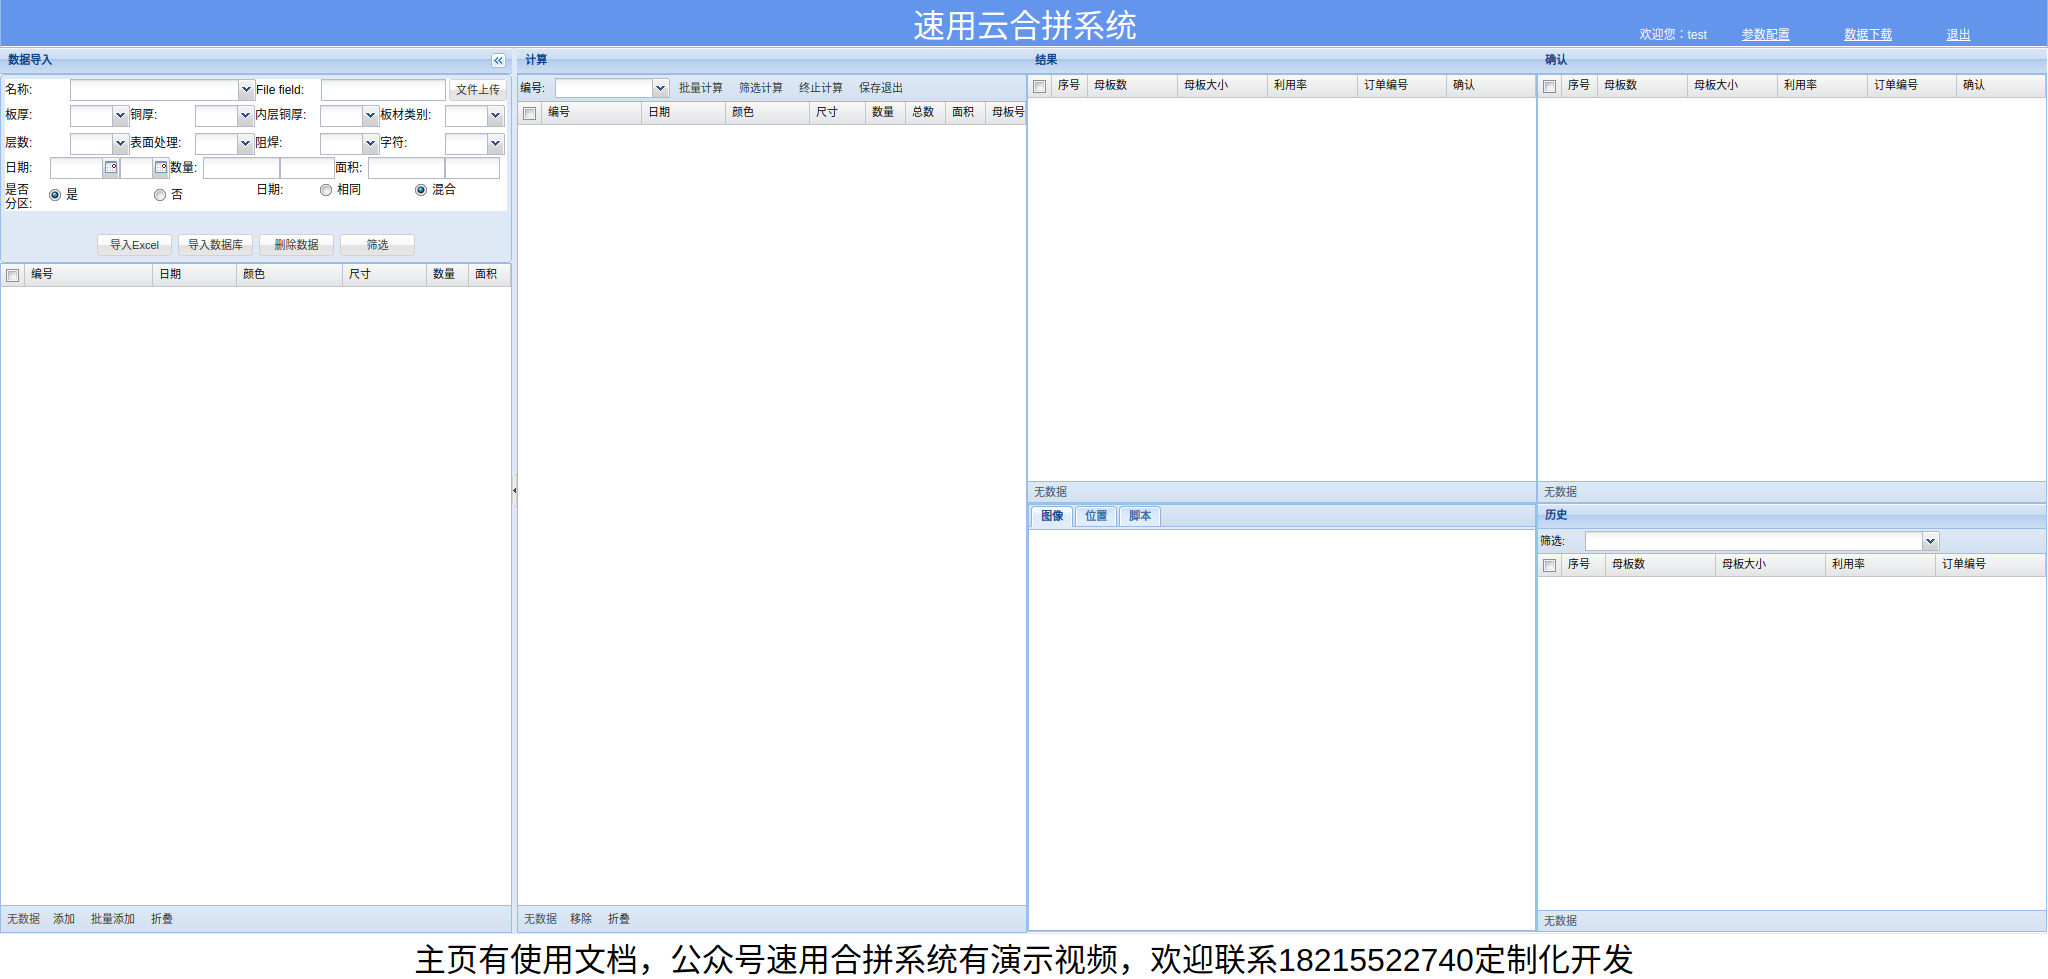Tick the select-all checkbox in 计算 grid header
Image resolution: width=2048 pixels, height=979 pixels.
click(530, 114)
